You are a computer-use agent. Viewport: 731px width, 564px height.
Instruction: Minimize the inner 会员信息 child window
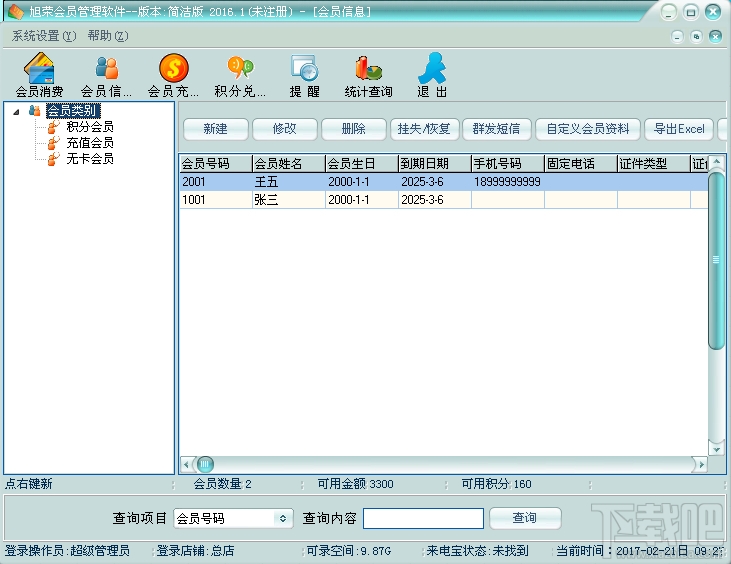[x=677, y=36]
